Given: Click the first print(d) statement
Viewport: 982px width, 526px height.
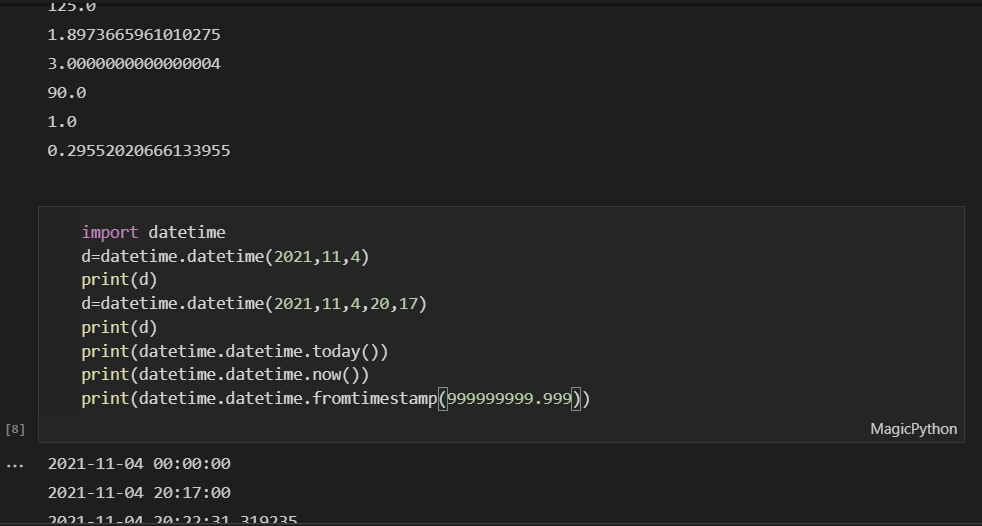Looking at the screenshot, I should pyautogui.click(x=119, y=280).
